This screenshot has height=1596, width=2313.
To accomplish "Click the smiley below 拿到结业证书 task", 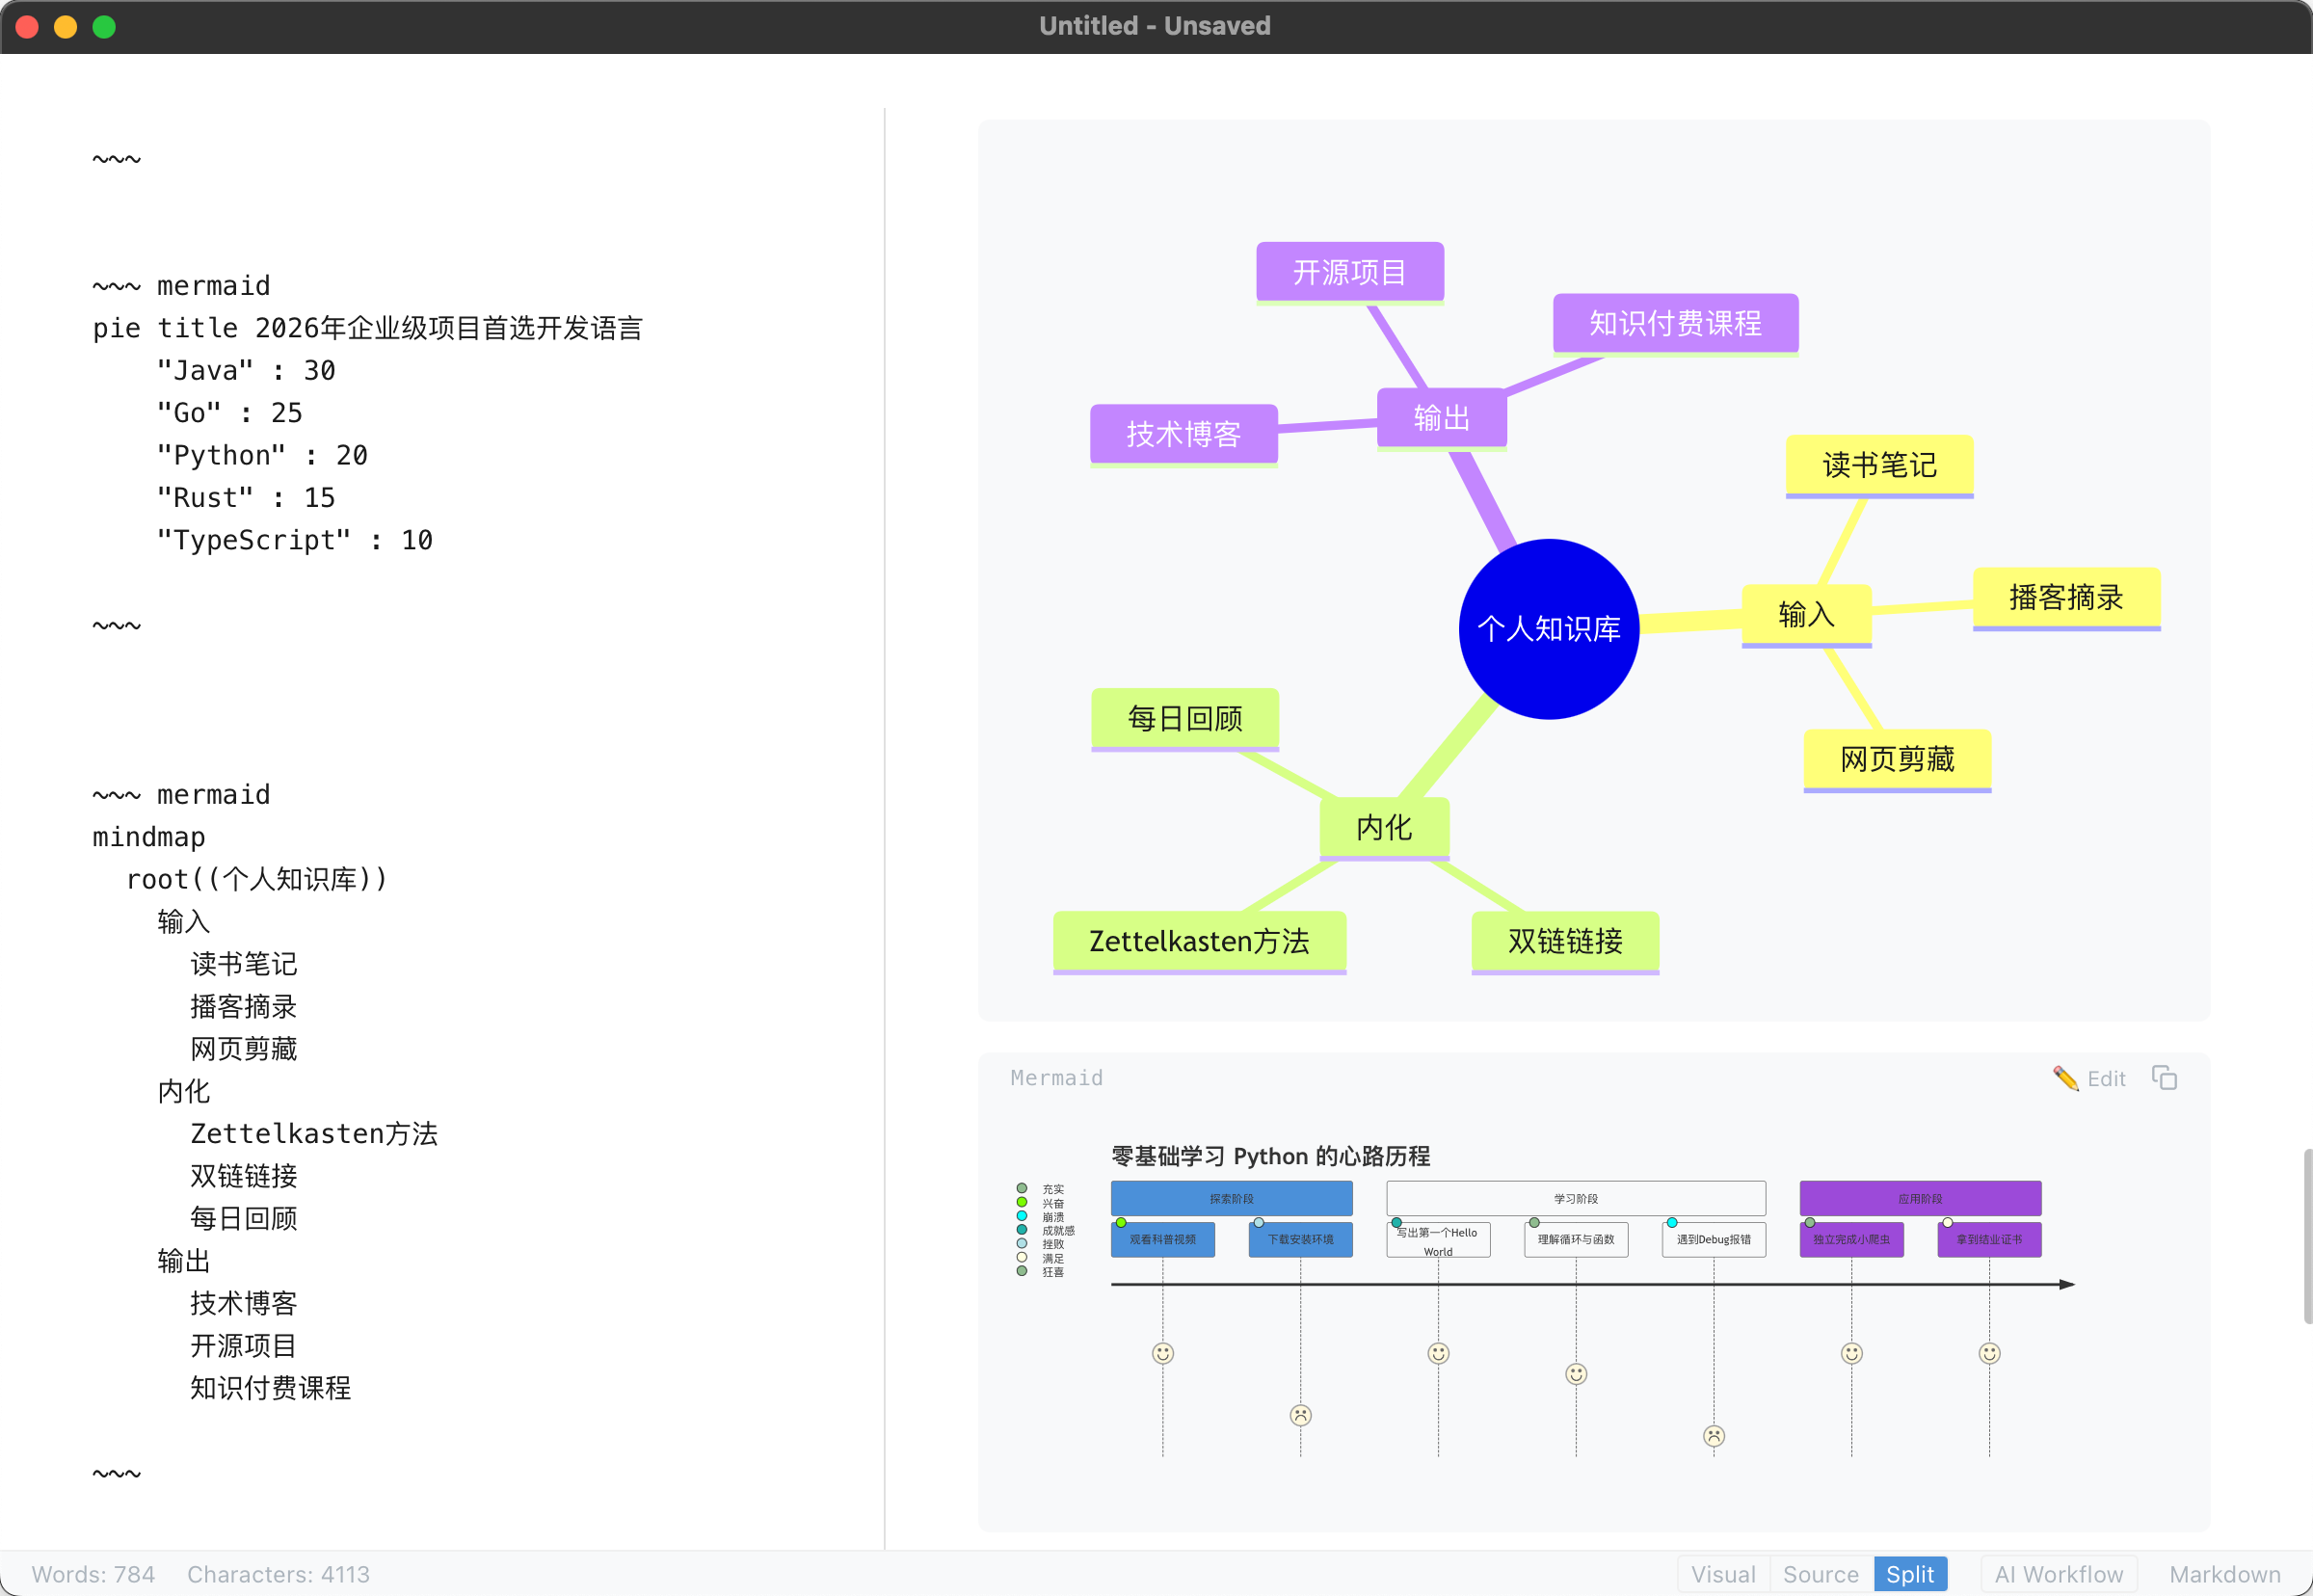I will pyautogui.click(x=1989, y=1353).
